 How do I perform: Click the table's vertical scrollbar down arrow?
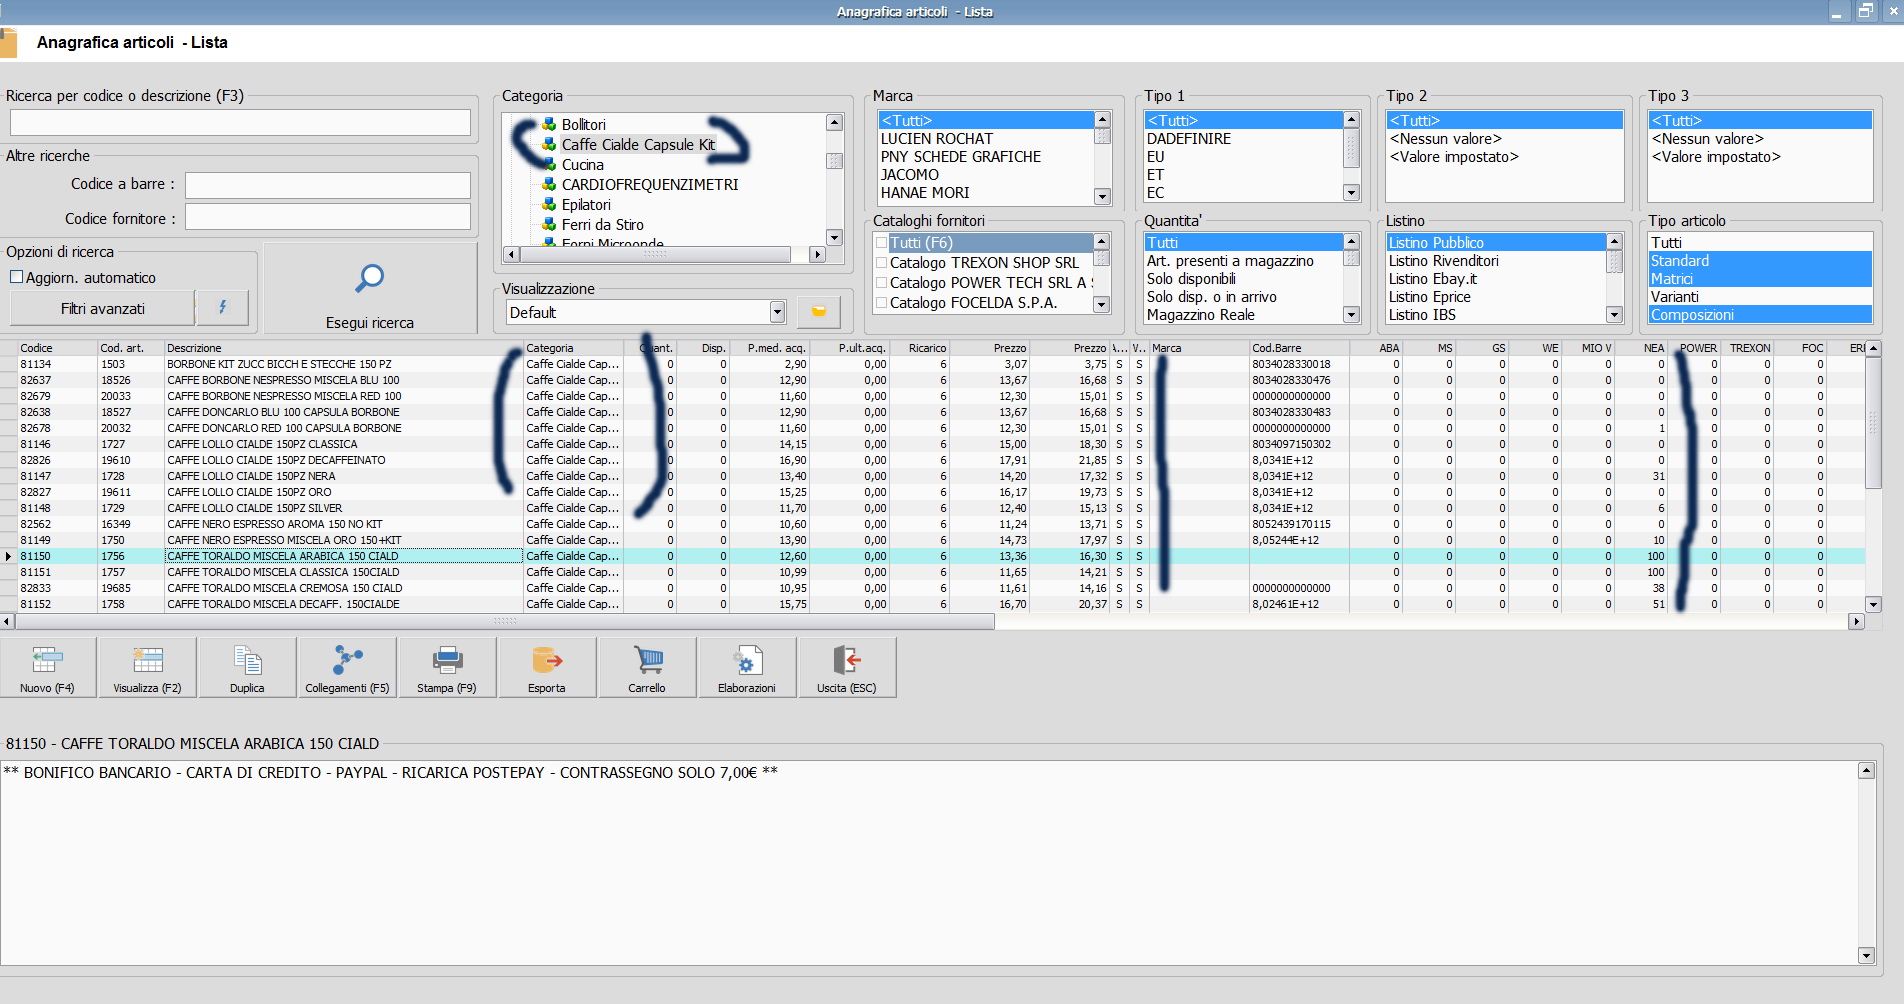pyautogui.click(x=1874, y=604)
